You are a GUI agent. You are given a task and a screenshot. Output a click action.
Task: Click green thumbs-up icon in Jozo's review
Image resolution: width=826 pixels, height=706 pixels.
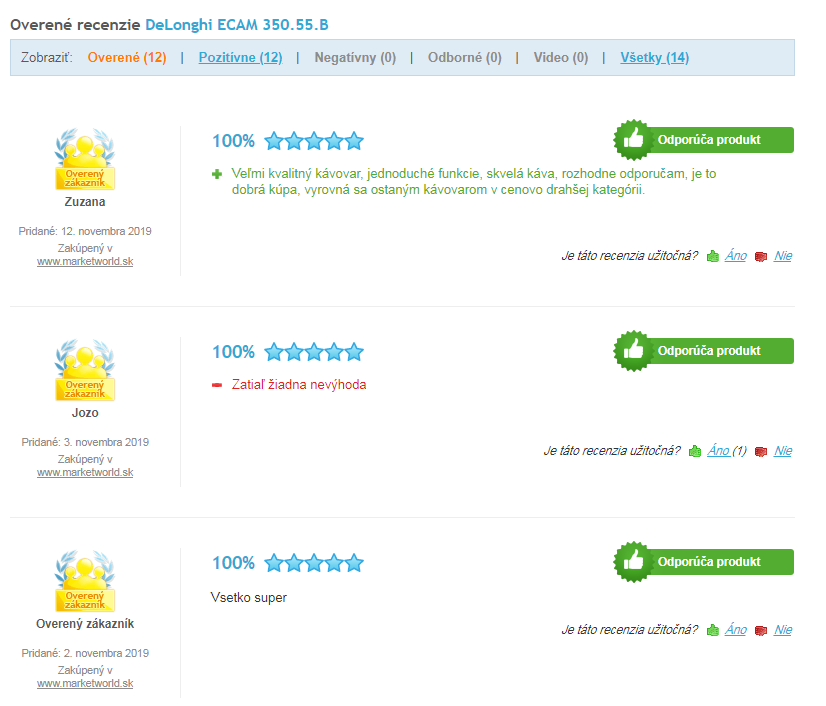pos(695,451)
